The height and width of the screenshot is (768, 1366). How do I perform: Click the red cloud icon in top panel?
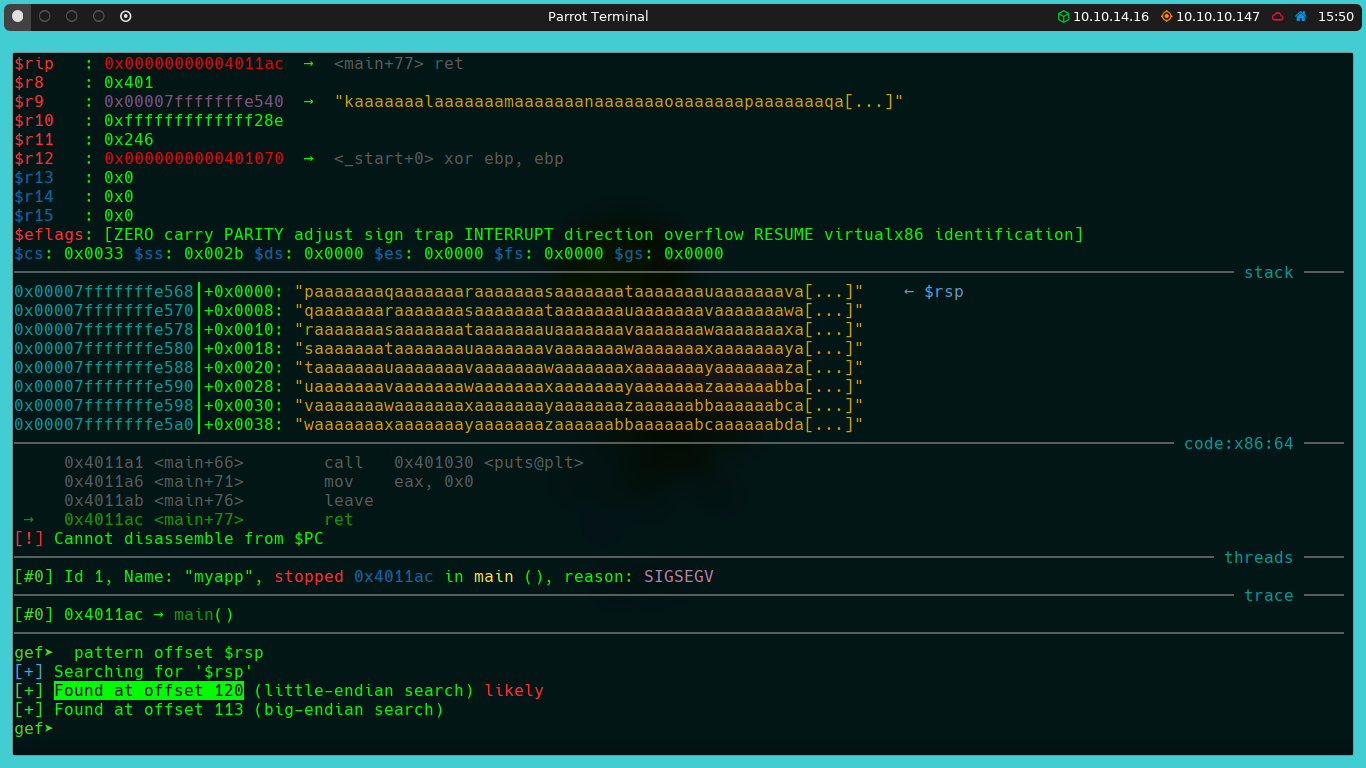tap(1278, 16)
